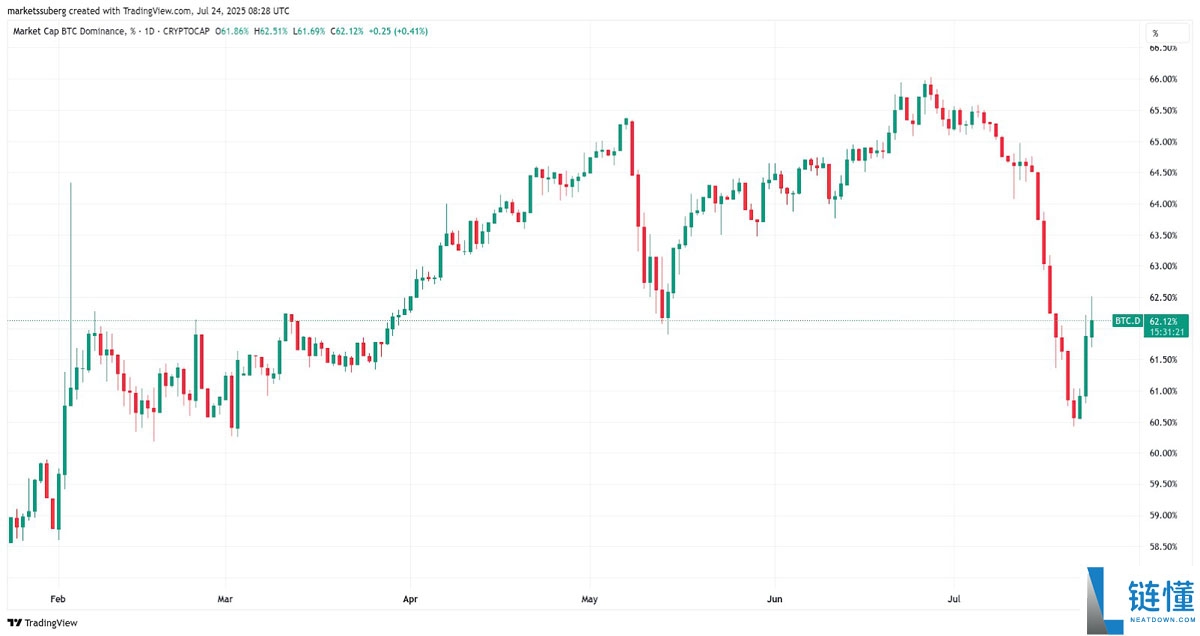Click the NEATDOWN.COM watermark logo
This screenshot has height=636, width=1200.
[x=1140, y=600]
